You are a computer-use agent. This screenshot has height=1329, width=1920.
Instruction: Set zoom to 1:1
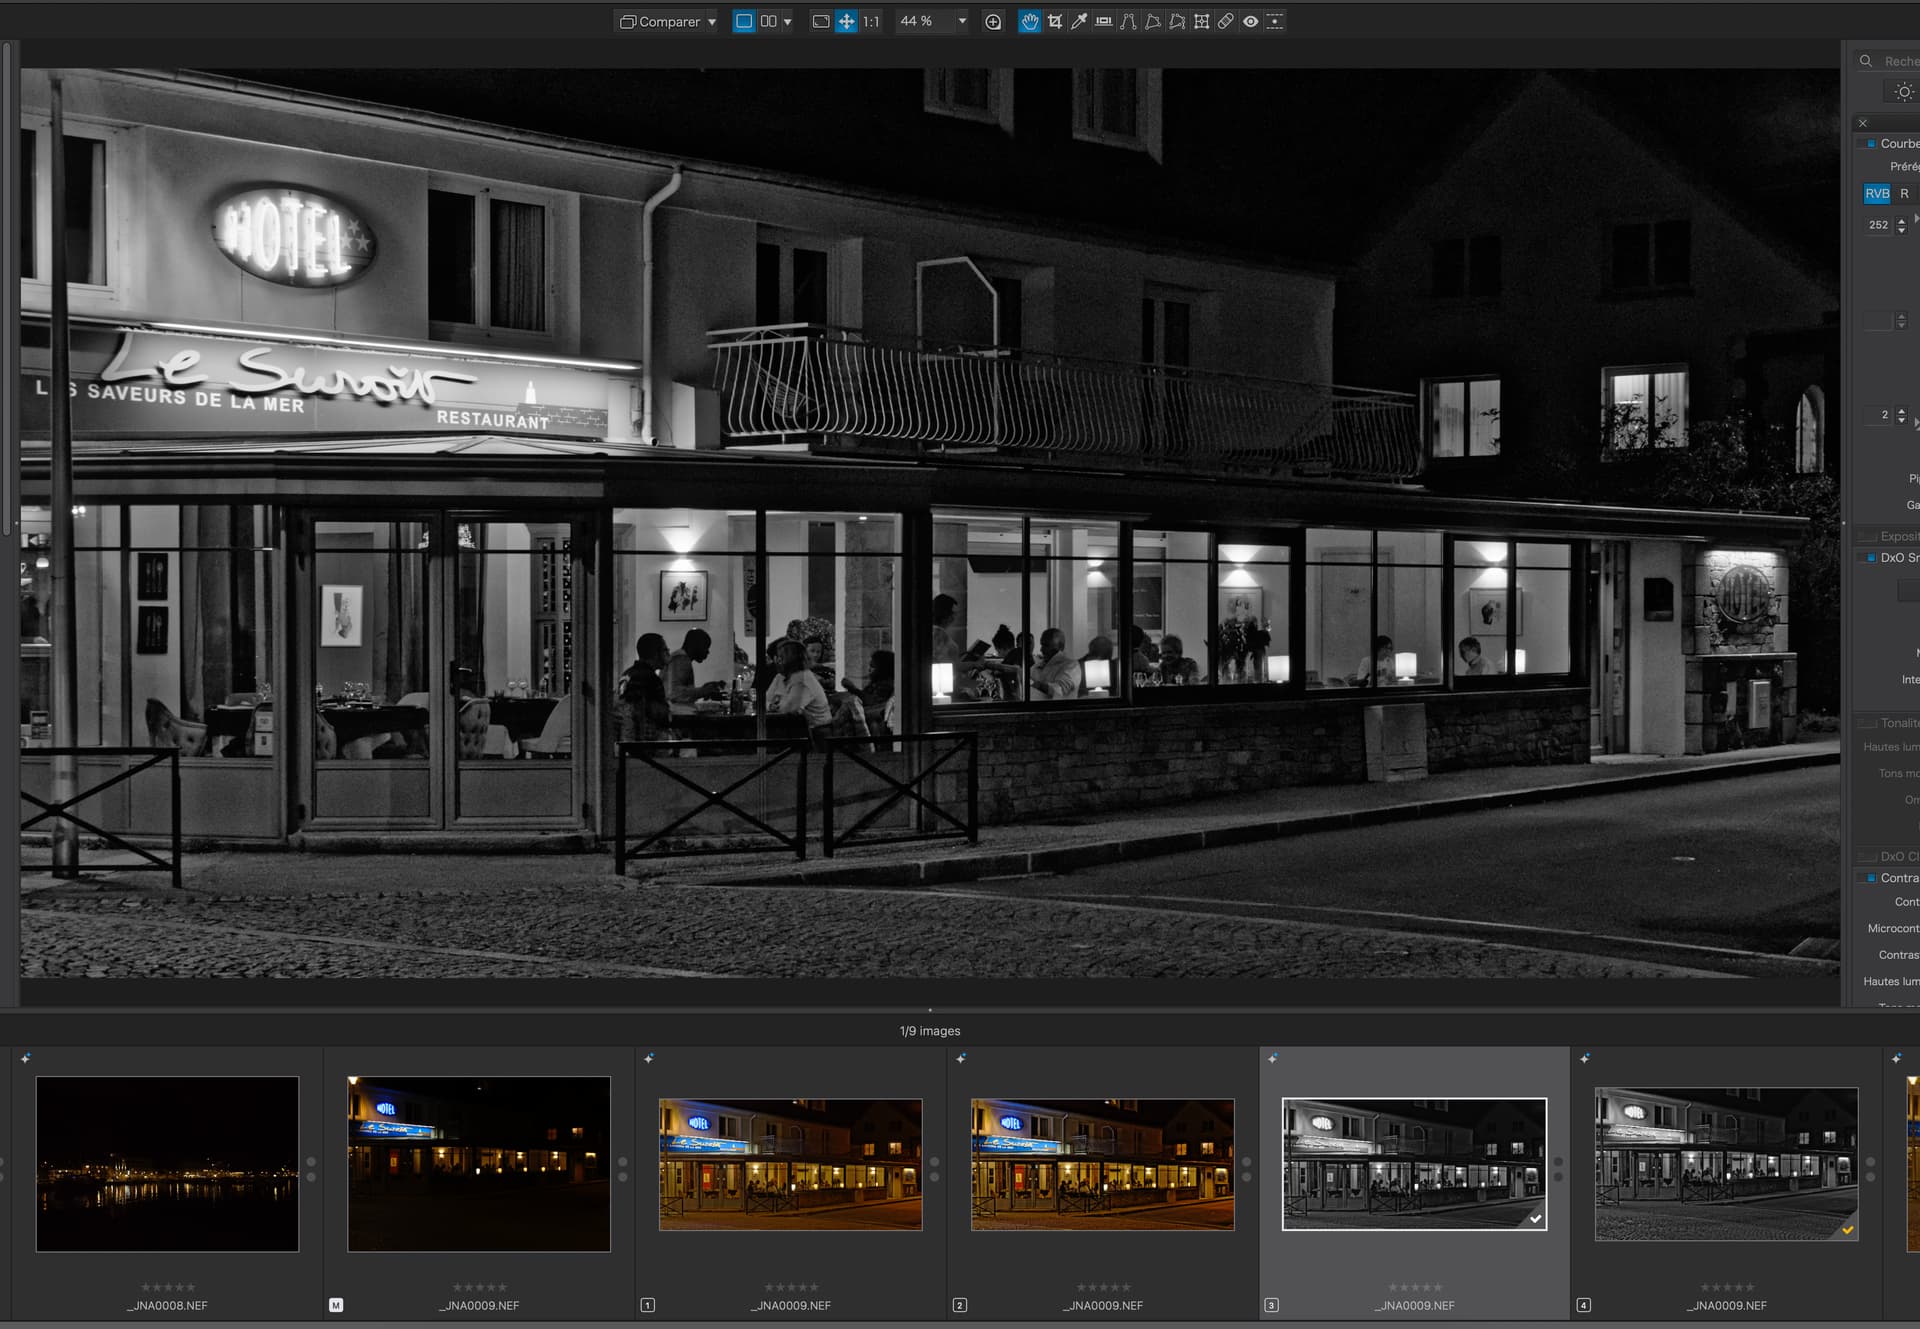pyautogui.click(x=871, y=21)
